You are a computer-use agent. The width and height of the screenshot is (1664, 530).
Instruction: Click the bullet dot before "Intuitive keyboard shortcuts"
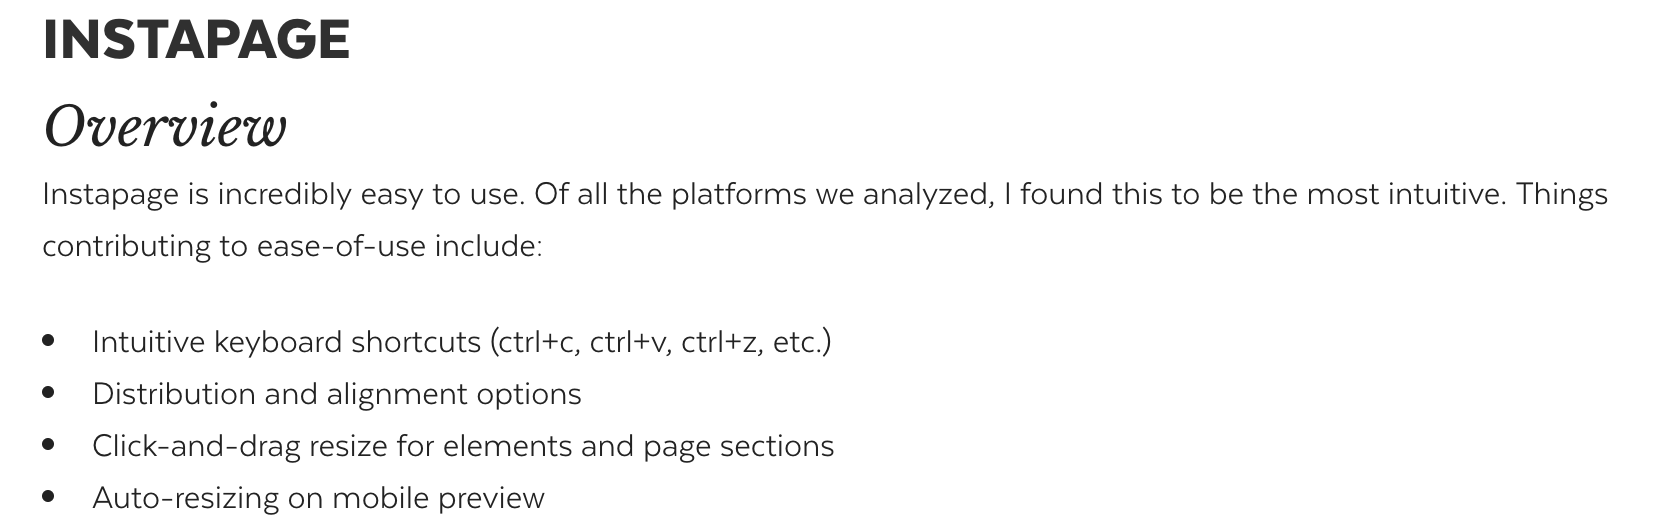tap(49, 341)
